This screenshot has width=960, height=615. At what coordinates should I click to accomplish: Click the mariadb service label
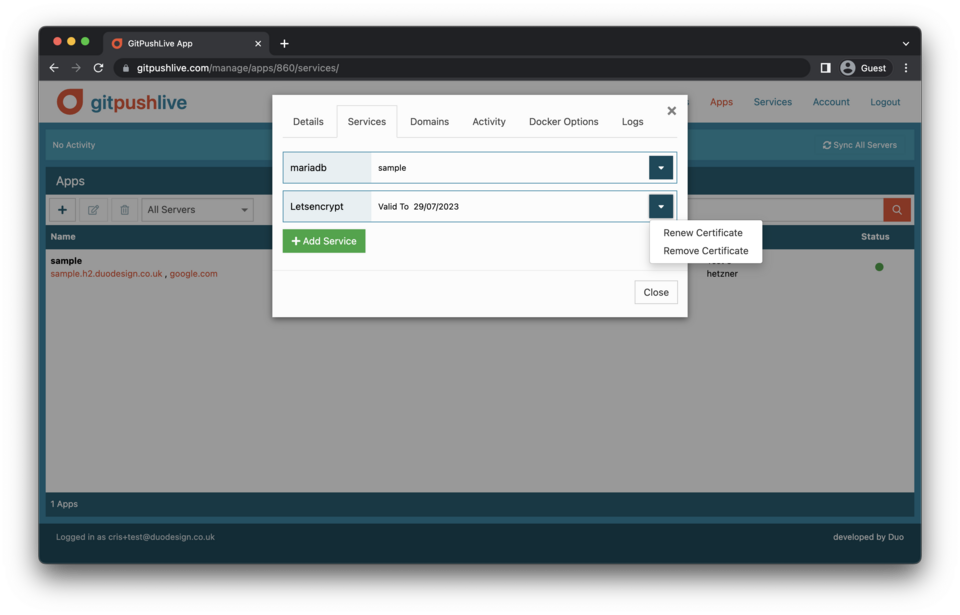point(309,168)
